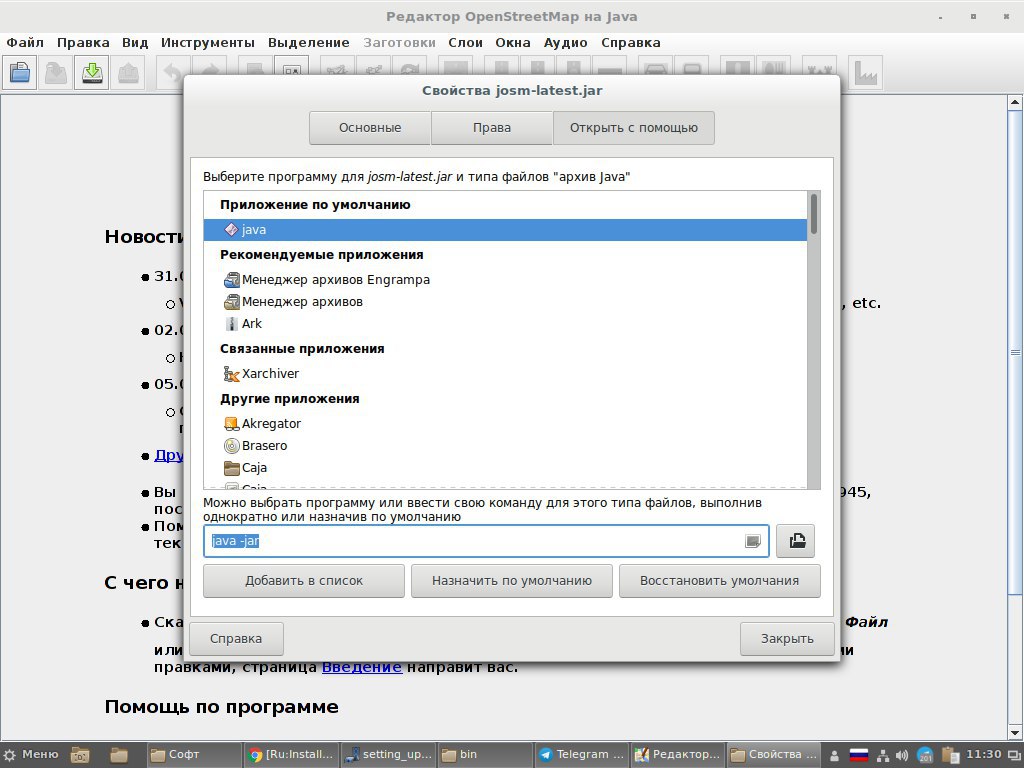Switch to the setting_up taskbar window

click(389, 755)
